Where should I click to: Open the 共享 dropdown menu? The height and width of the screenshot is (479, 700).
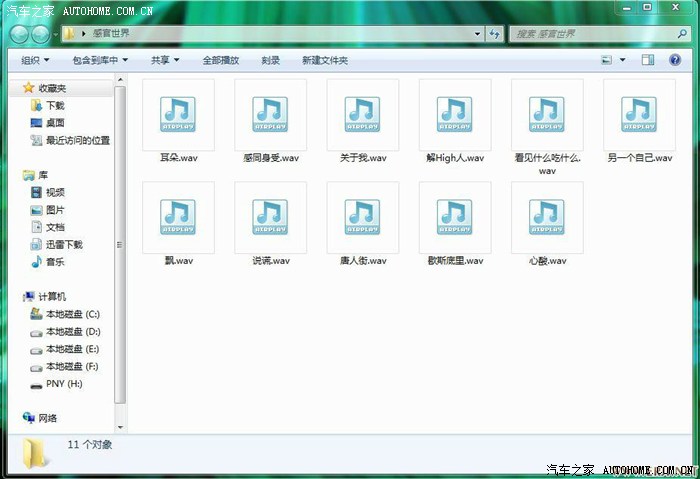pos(165,60)
